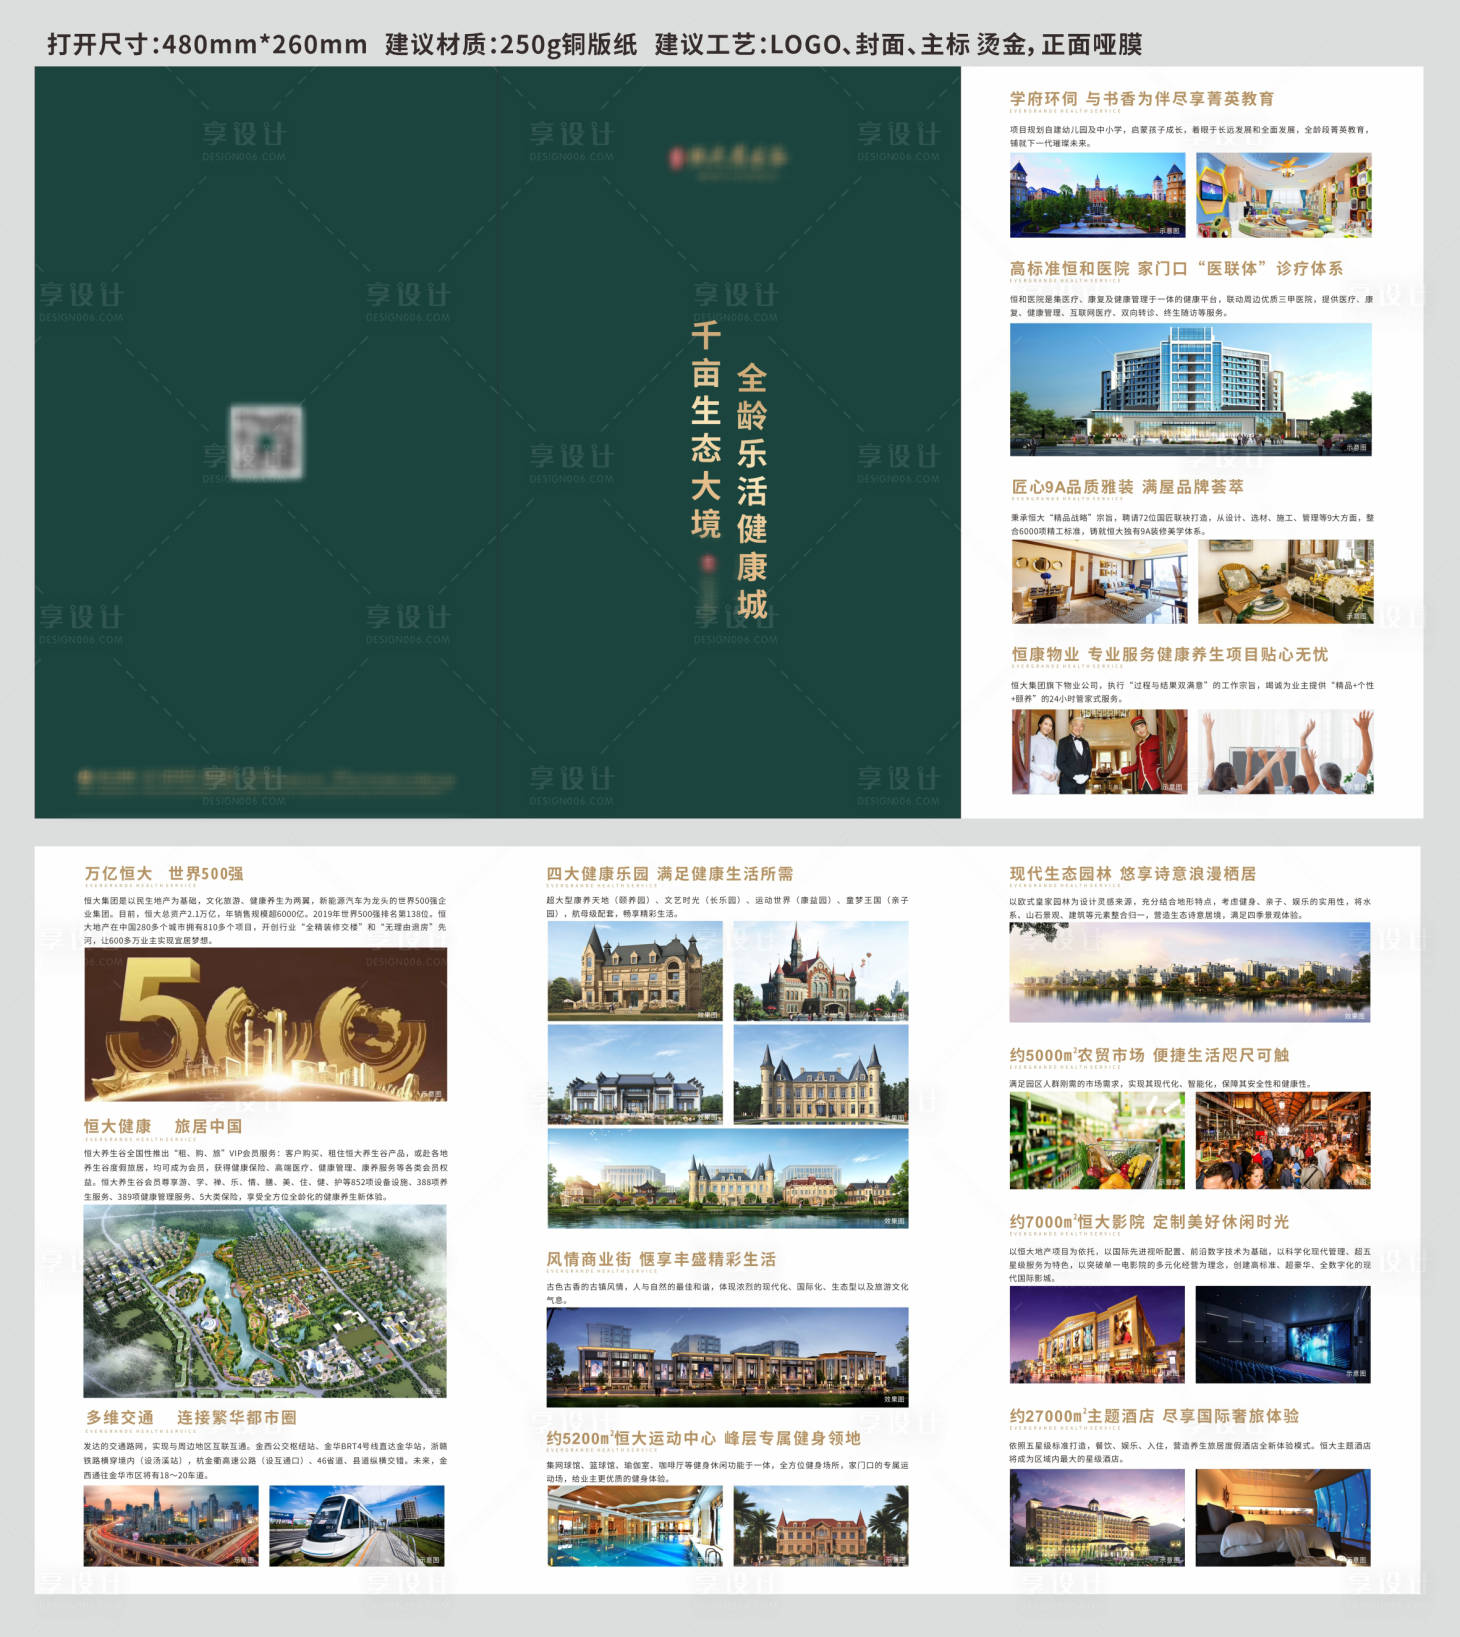The height and width of the screenshot is (1637, 1460).
Task: Open the wide lakeside health parks panorama
Action: point(728,1178)
